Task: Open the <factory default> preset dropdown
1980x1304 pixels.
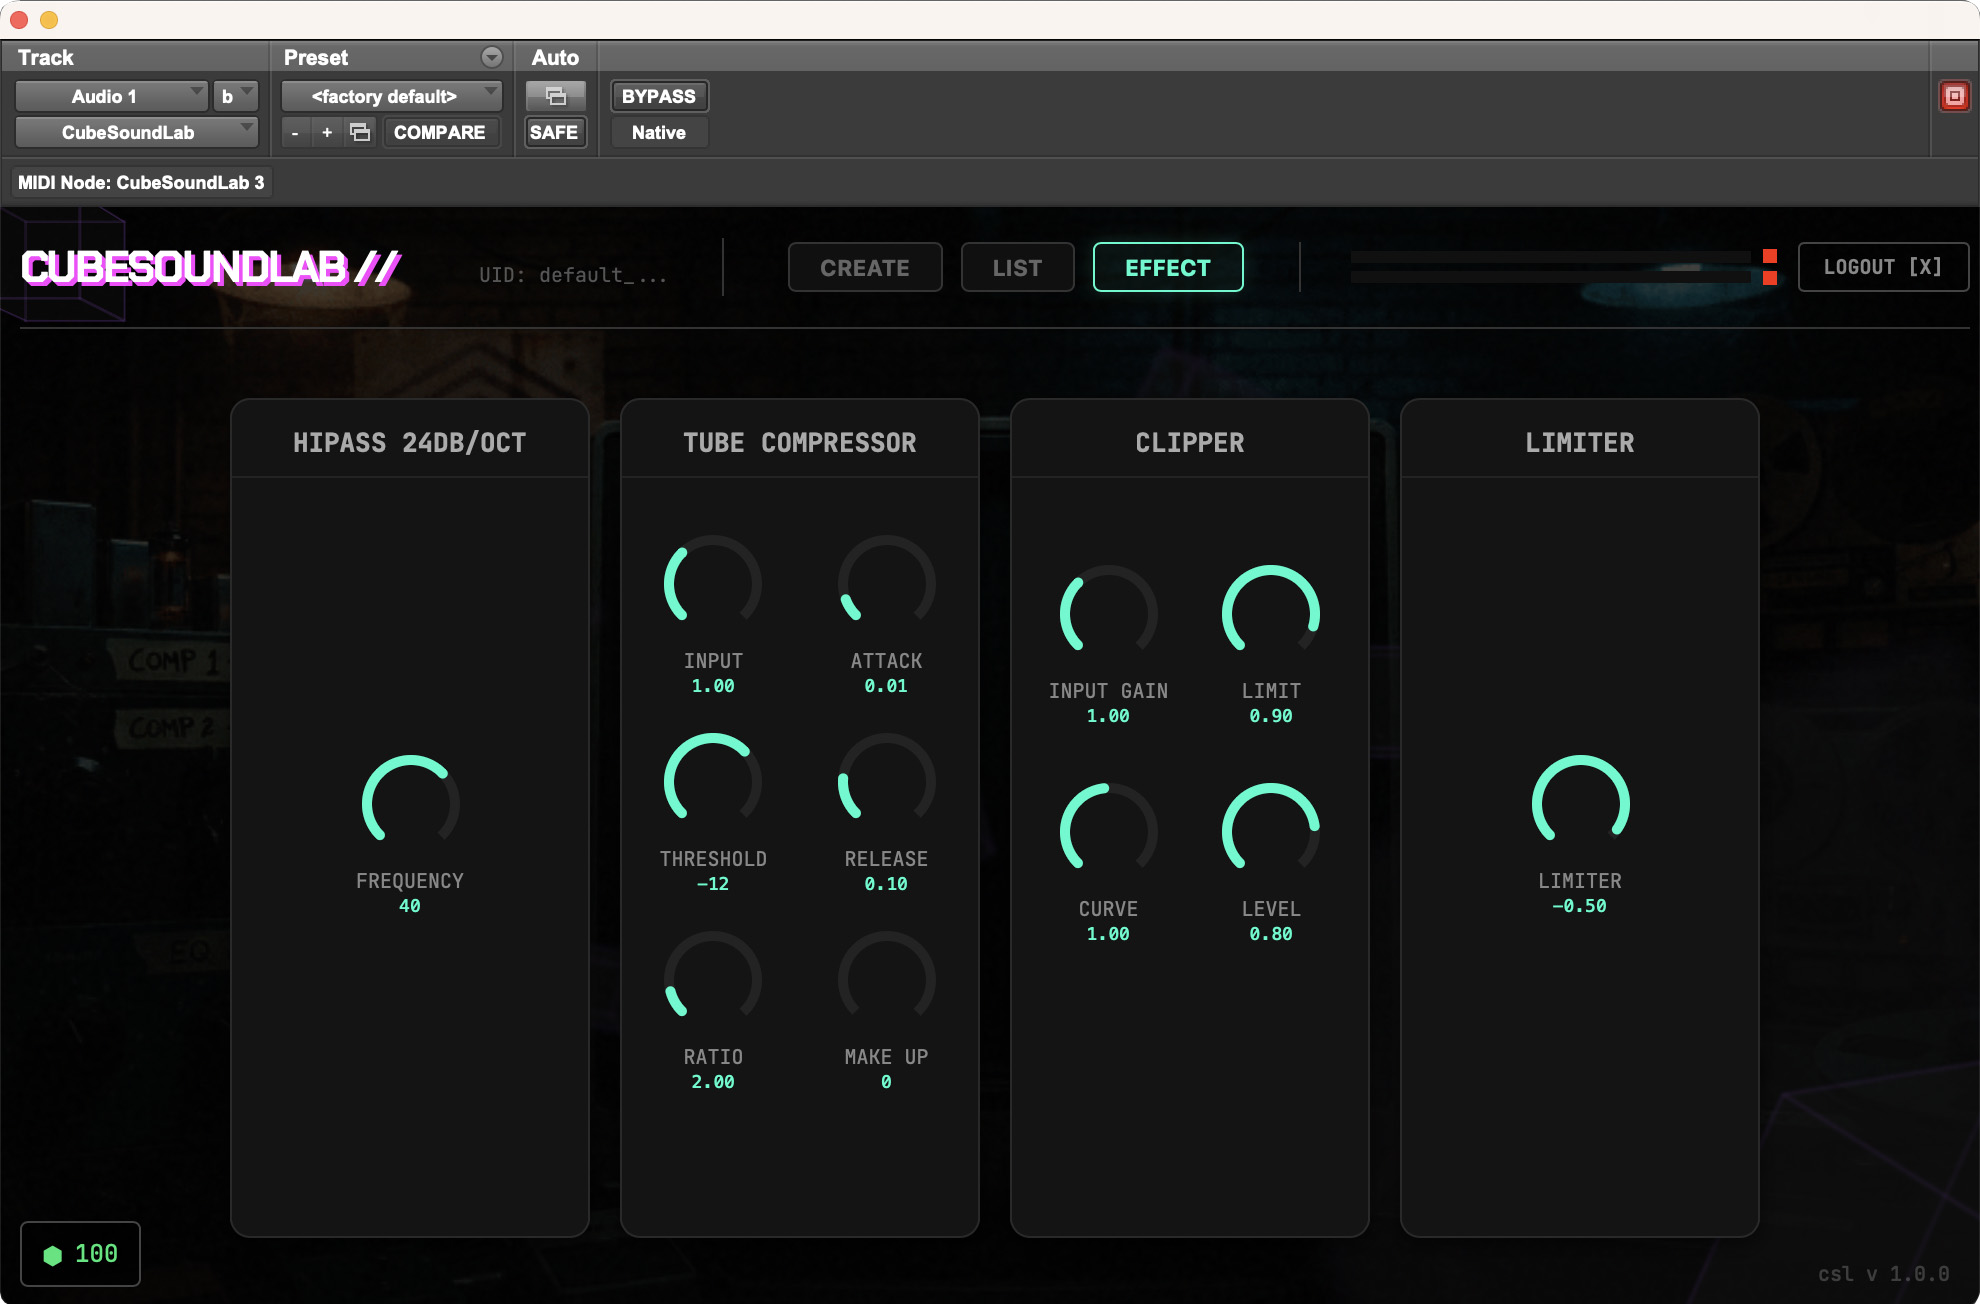Action: click(x=390, y=96)
